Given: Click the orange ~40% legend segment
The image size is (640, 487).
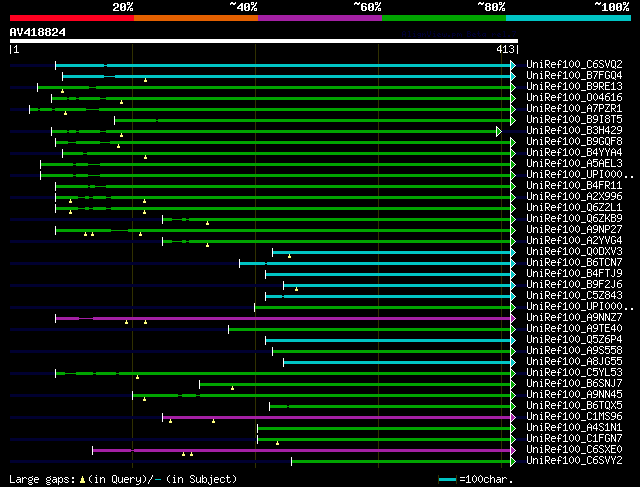Looking at the screenshot, I should [196, 18].
